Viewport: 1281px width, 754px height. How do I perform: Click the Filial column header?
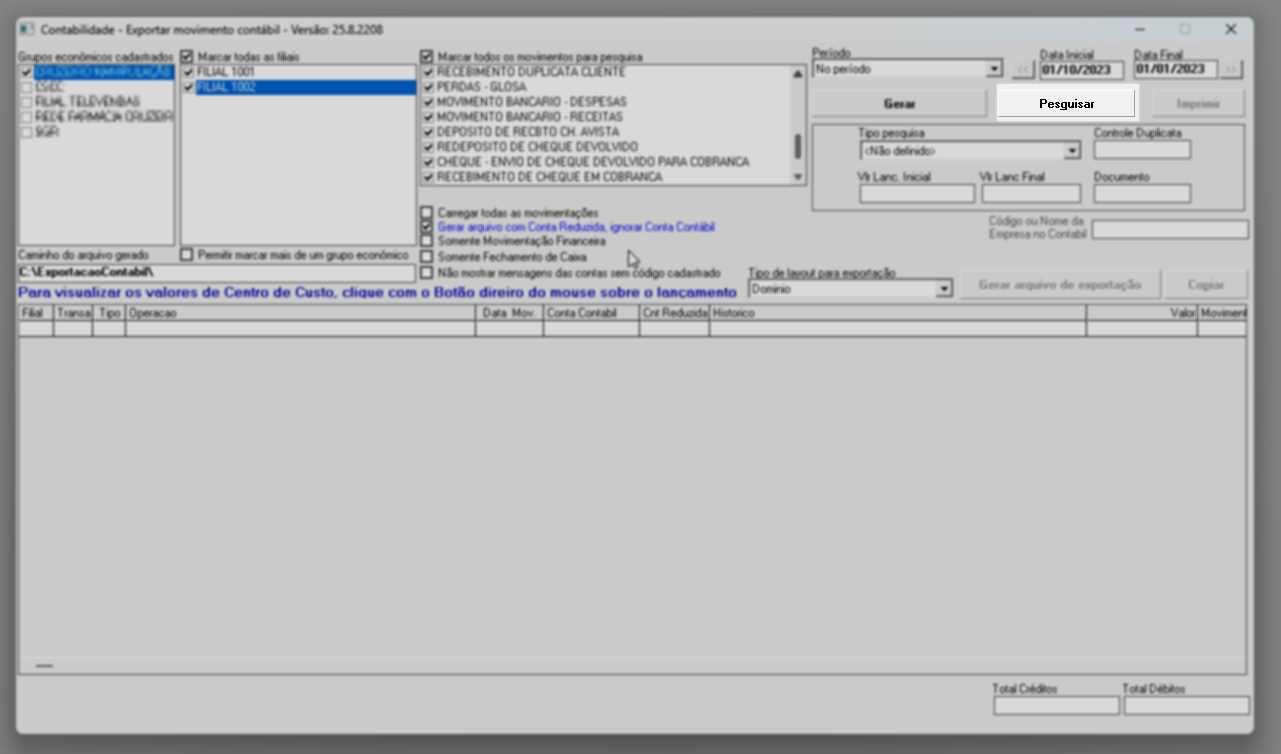point(36,313)
